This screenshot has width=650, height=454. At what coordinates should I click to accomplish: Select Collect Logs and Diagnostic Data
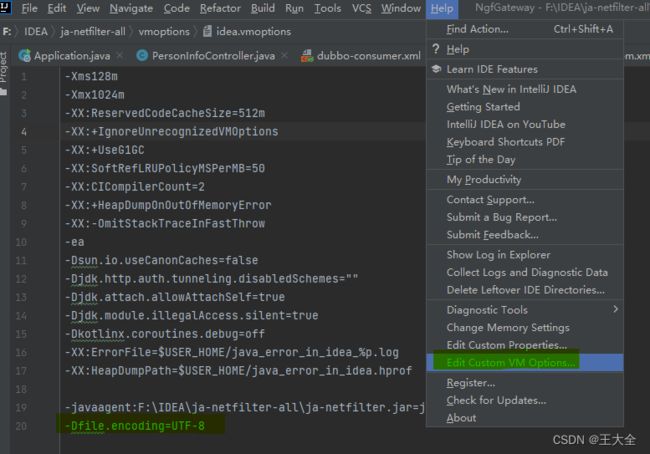(525, 272)
